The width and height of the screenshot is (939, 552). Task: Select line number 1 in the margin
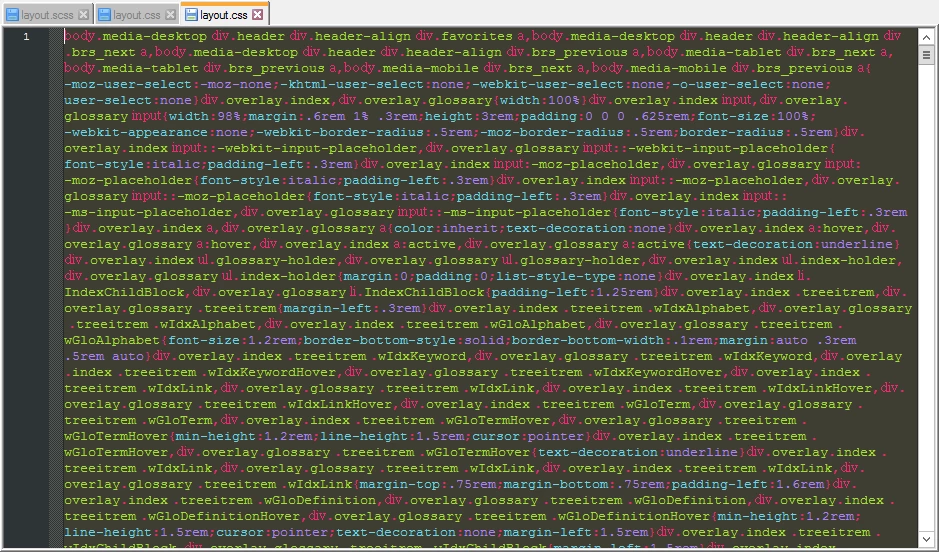(26, 37)
